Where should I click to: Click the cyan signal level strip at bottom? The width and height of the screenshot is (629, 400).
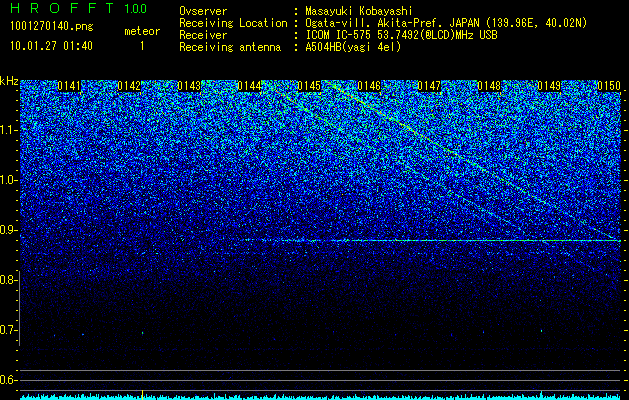[x=320, y=397]
